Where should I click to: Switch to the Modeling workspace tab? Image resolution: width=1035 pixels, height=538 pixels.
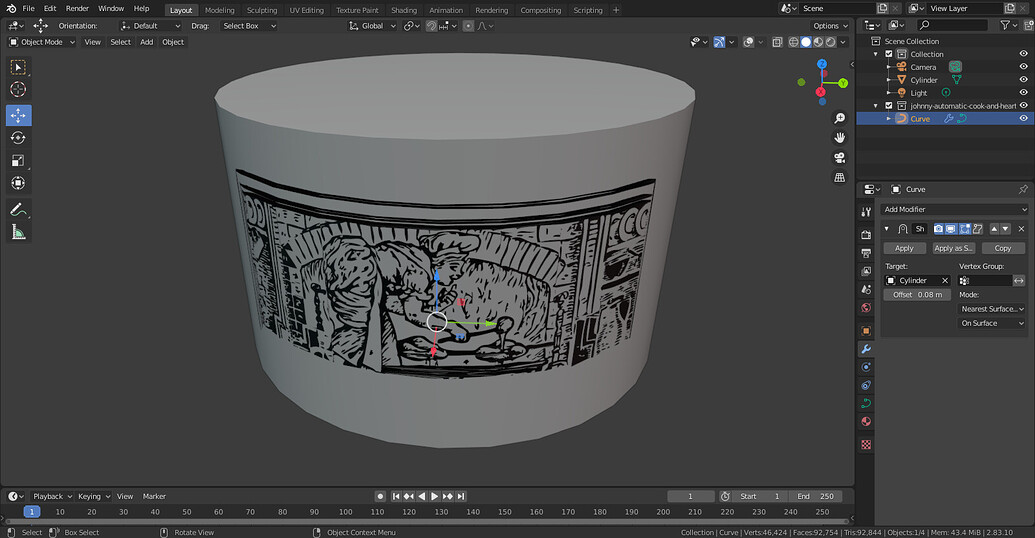click(x=220, y=10)
